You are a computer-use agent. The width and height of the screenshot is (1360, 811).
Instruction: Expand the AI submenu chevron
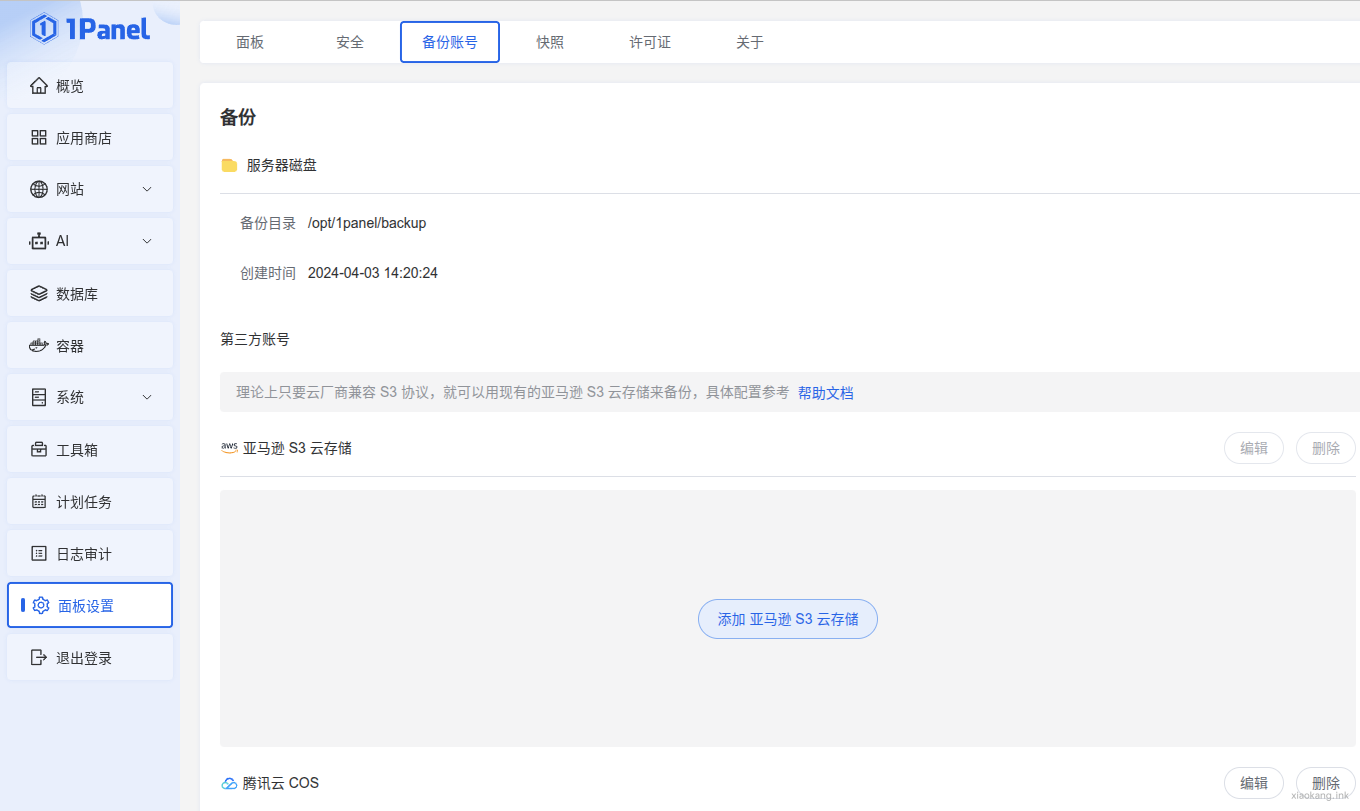coord(147,241)
